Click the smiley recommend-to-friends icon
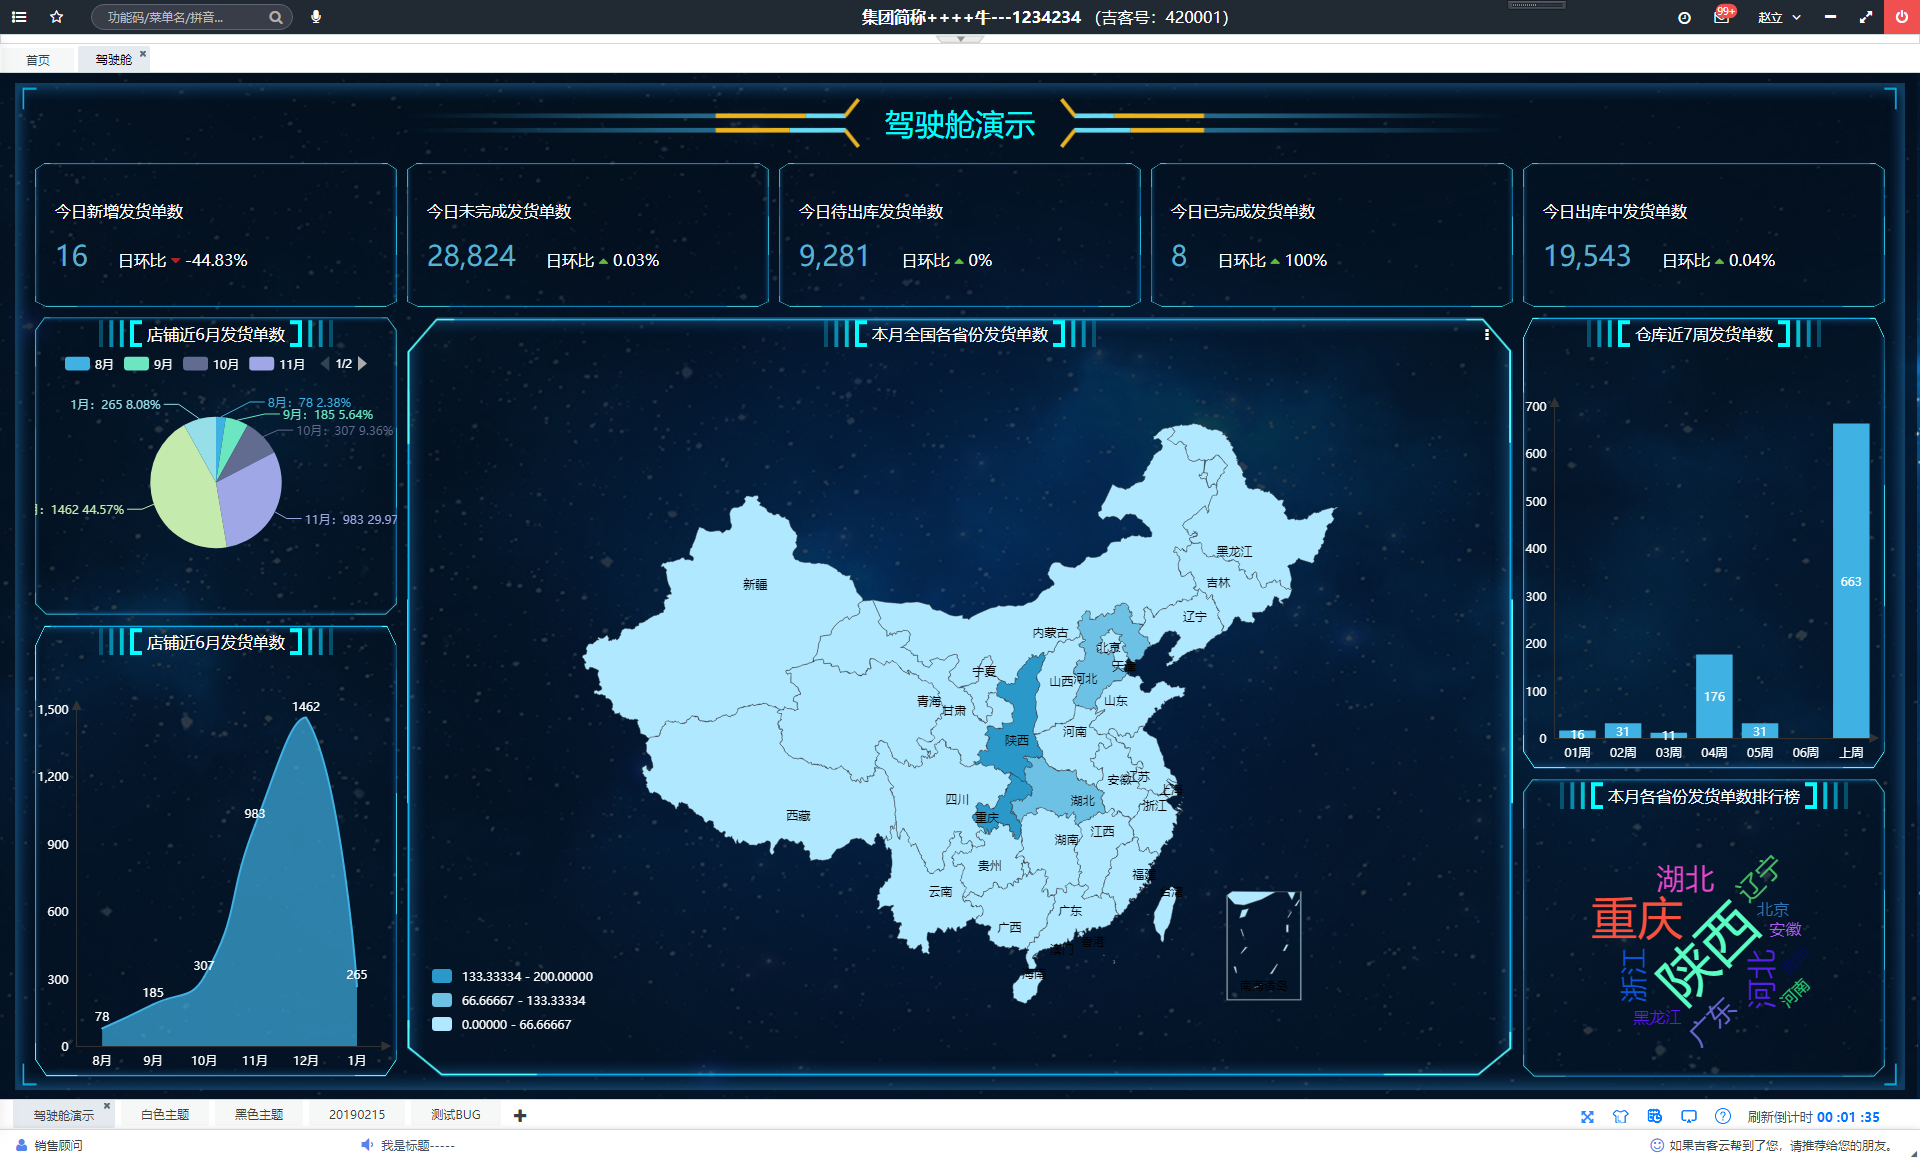 pos(1657,1145)
